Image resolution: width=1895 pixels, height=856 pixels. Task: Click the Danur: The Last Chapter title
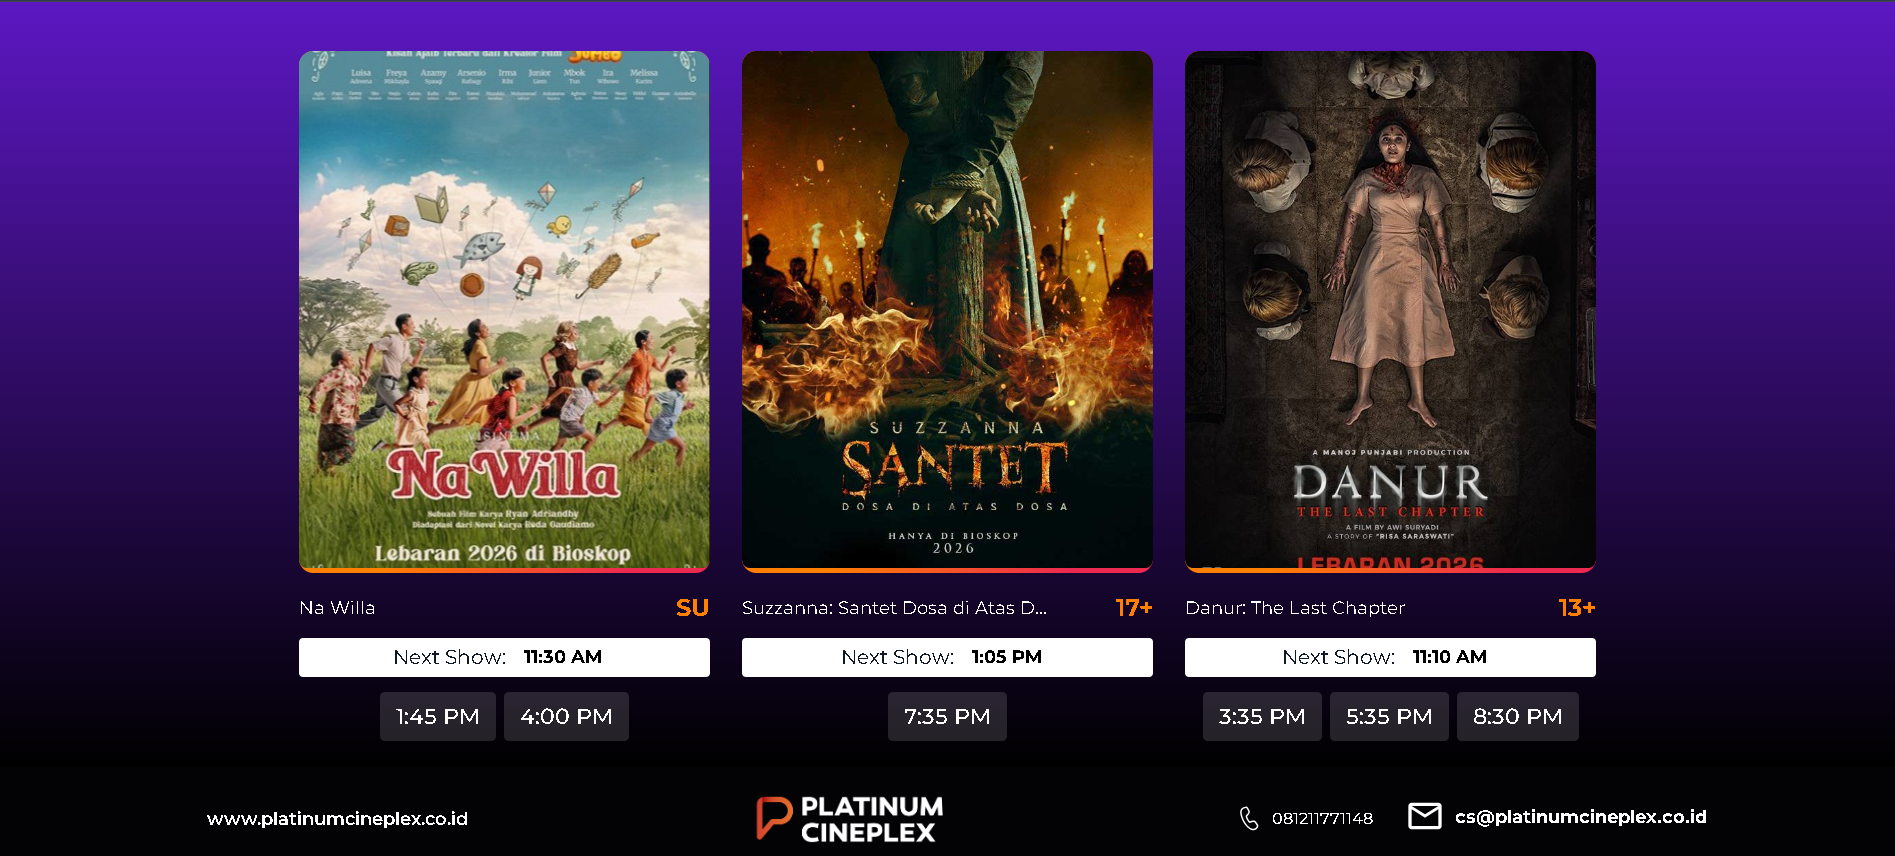[x=1295, y=608]
